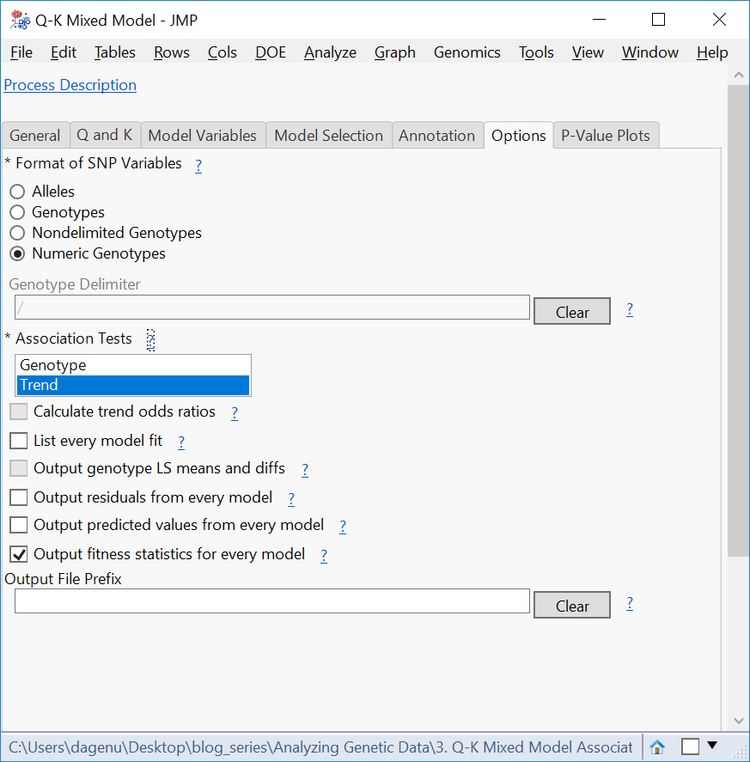This screenshot has width=750, height=762.
Task: Switch to the Model Variables tab
Action: point(202,135)
